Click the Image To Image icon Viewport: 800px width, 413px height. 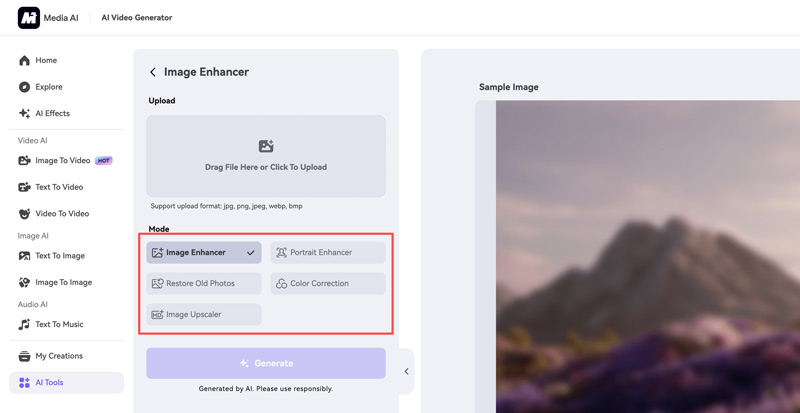[24, 283]
